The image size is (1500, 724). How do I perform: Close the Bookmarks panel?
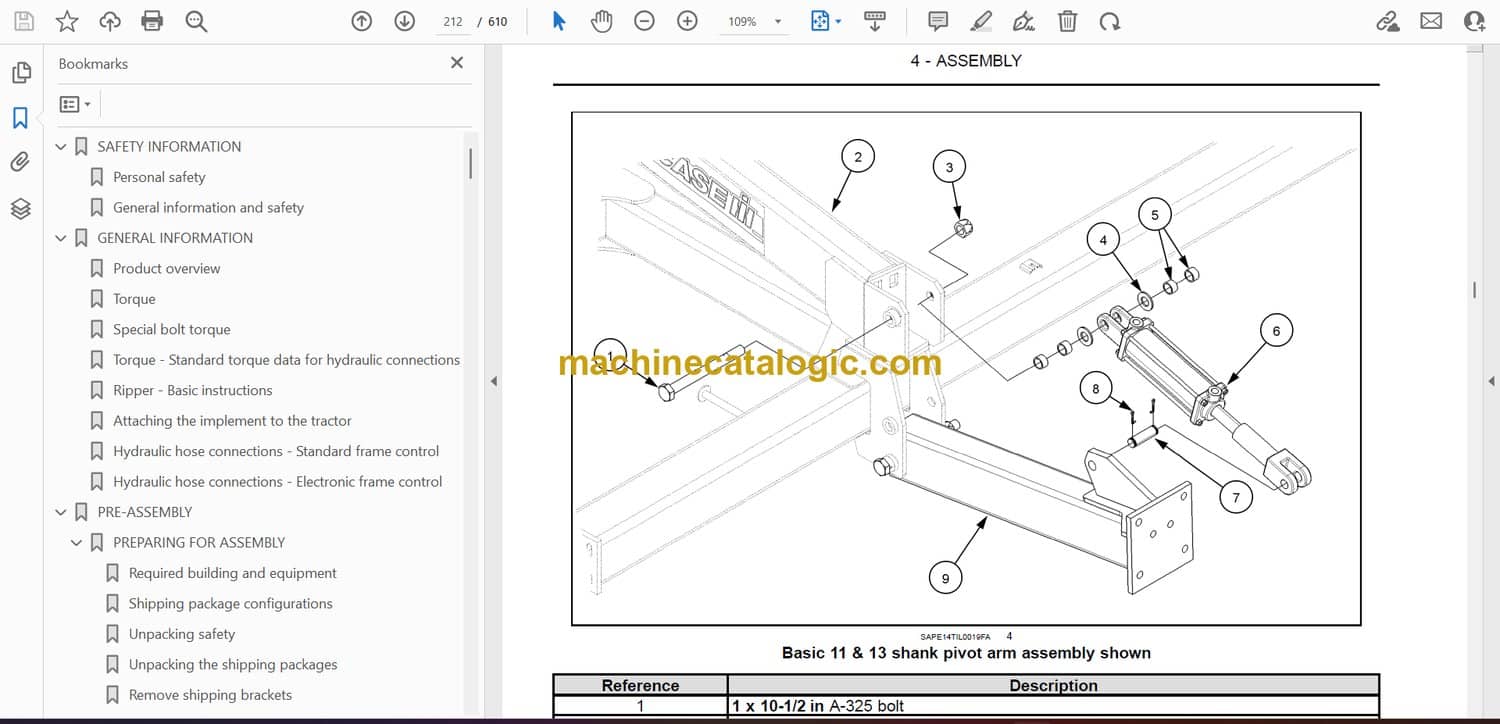tap(457, 63)
